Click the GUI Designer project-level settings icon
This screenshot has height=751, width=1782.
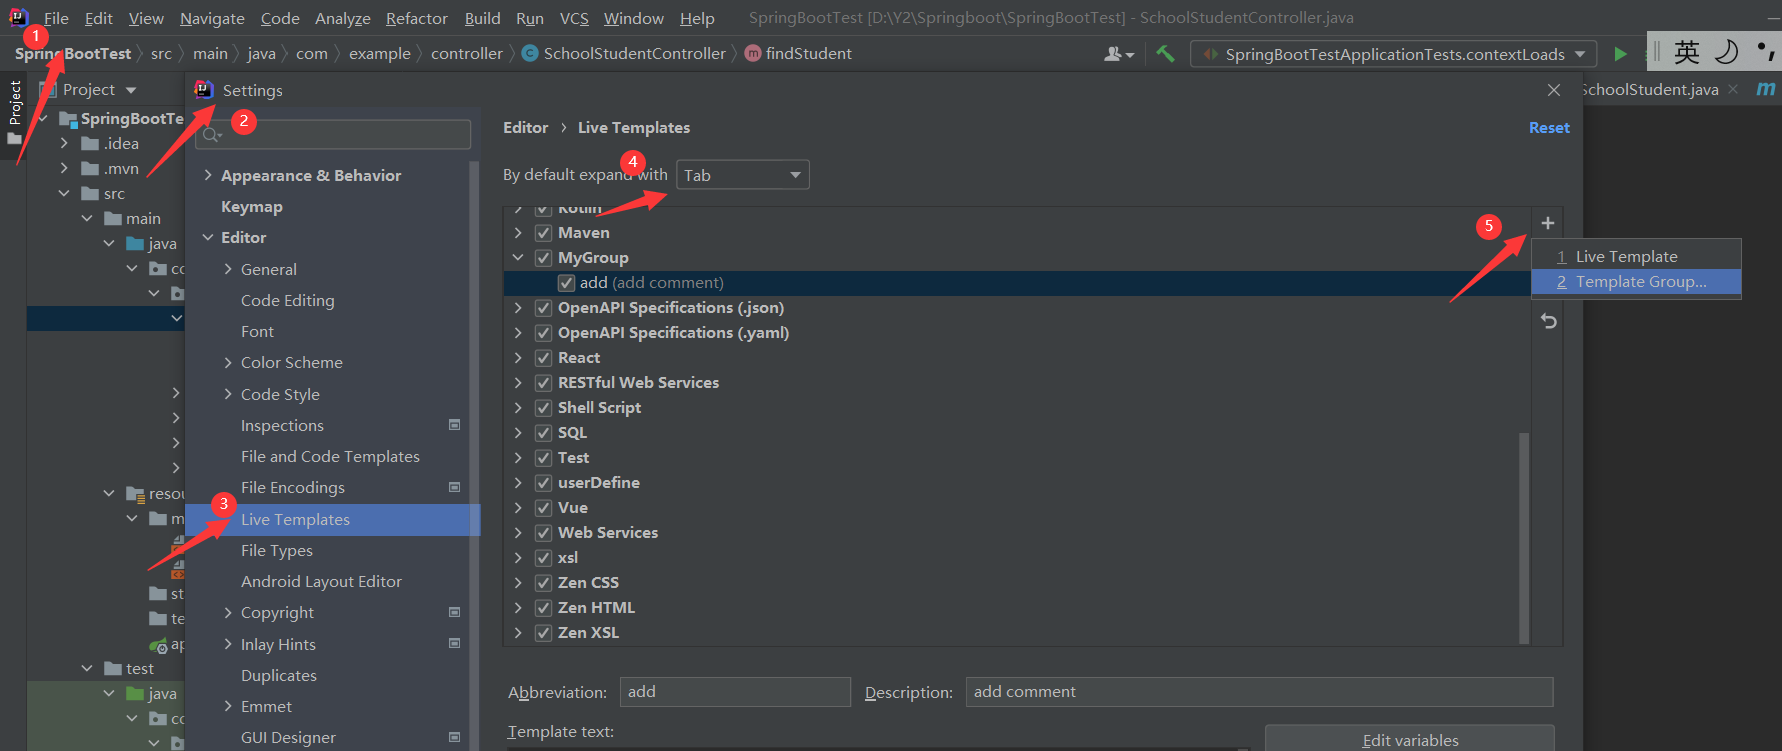tap(454, 737)
